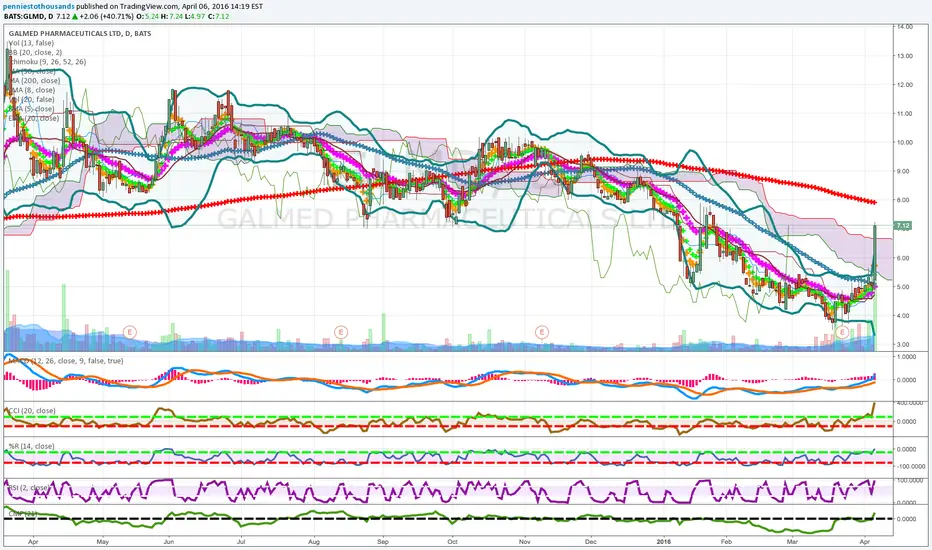Click the Feb time axis label

pyautogui.click(x=726, y=542)
